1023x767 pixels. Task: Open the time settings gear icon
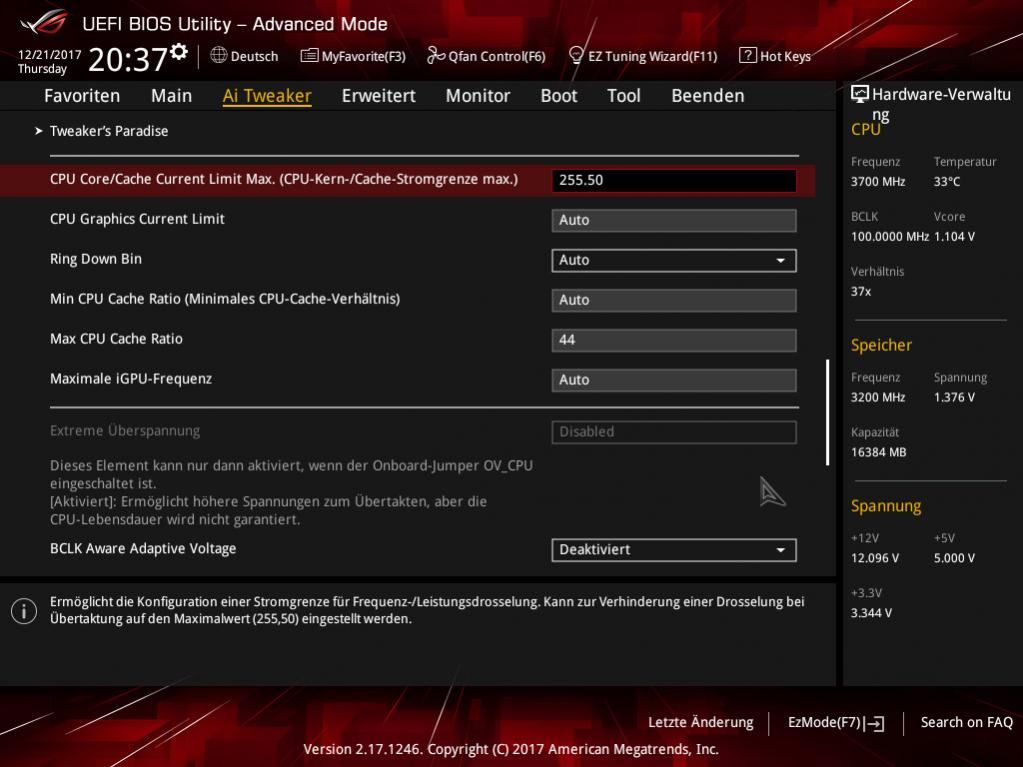coord(179,52)
